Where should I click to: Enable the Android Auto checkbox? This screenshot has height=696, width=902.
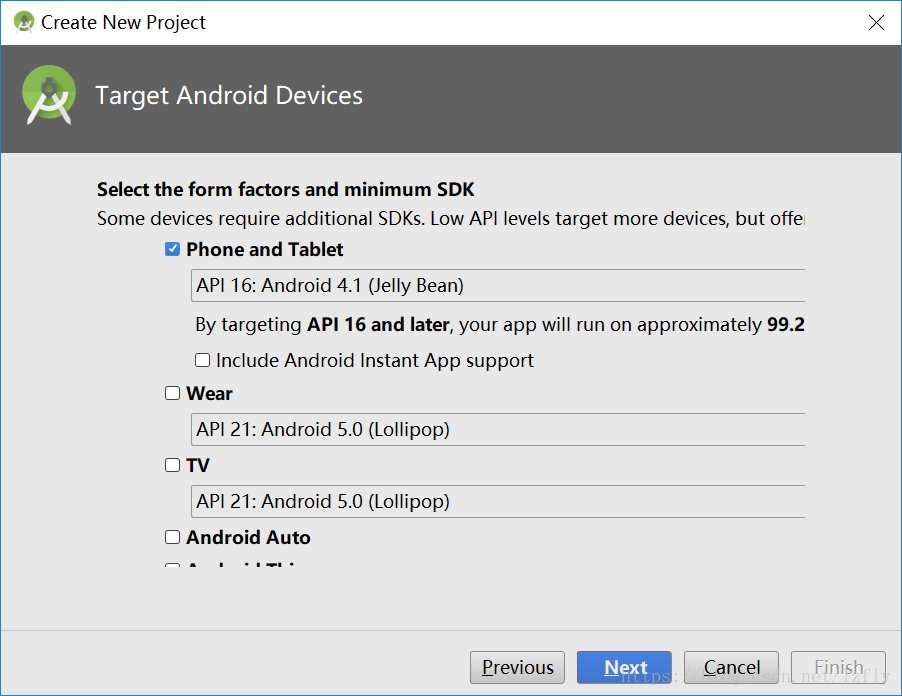[172, 537]
